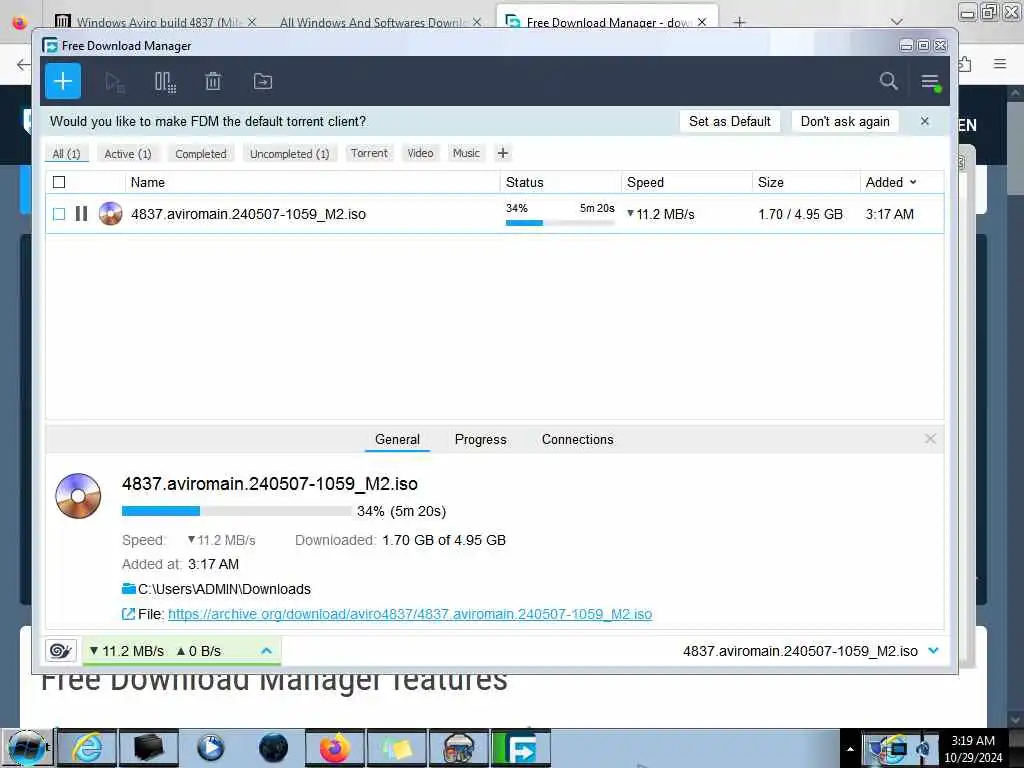Sort by Added column dropdown arrow
The image size is (1024, 768).
click(913, 182)
